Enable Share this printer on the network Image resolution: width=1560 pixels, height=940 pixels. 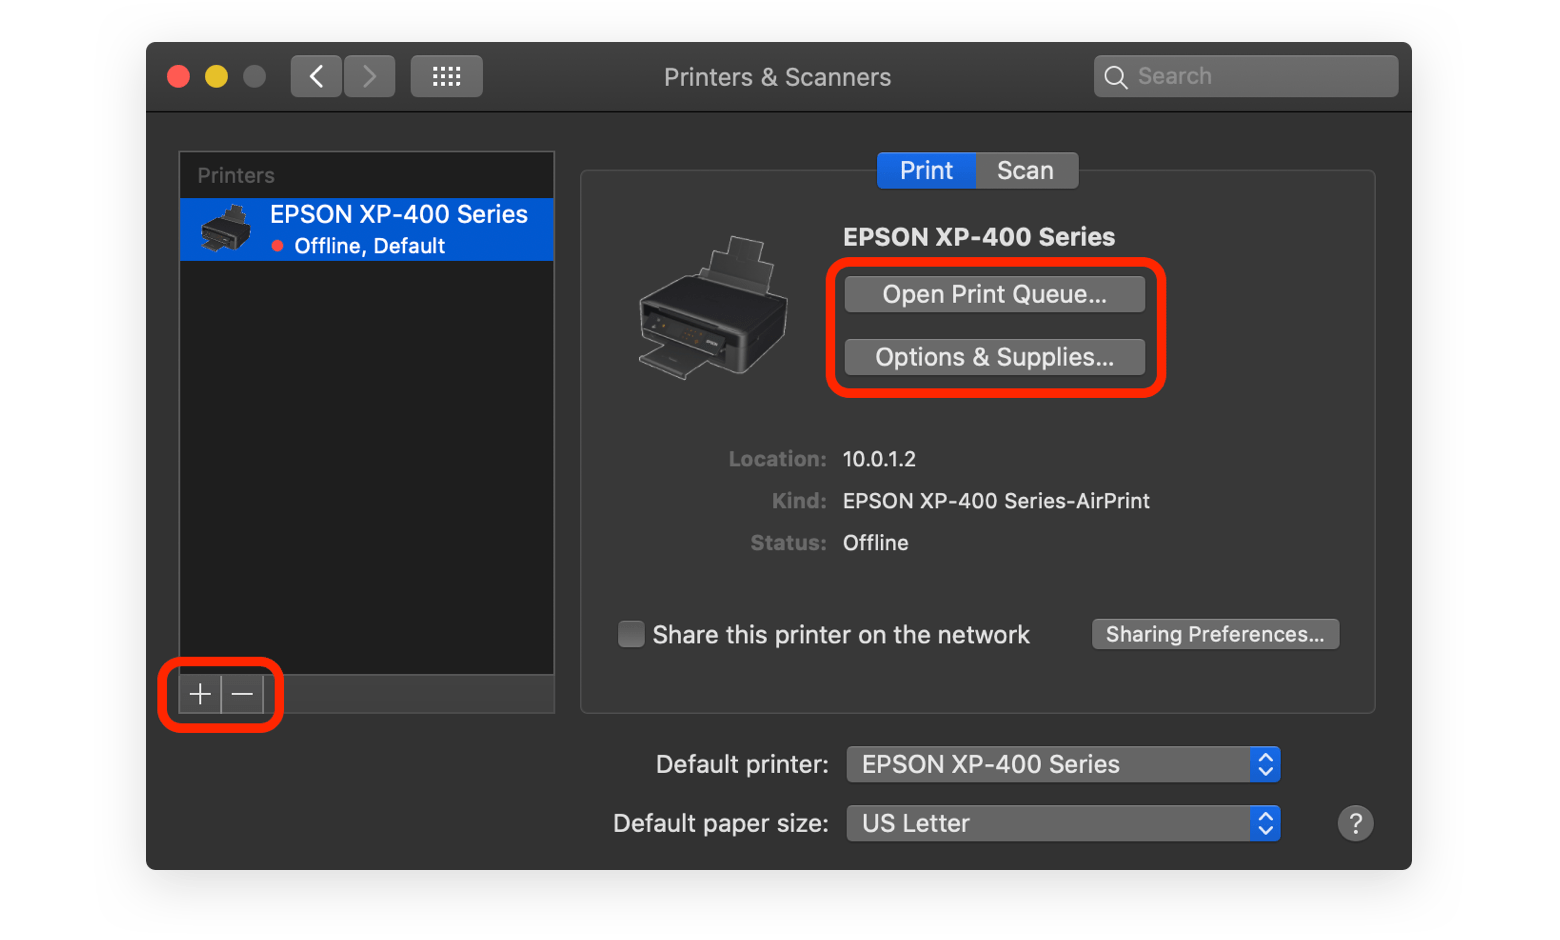[631, 634]
